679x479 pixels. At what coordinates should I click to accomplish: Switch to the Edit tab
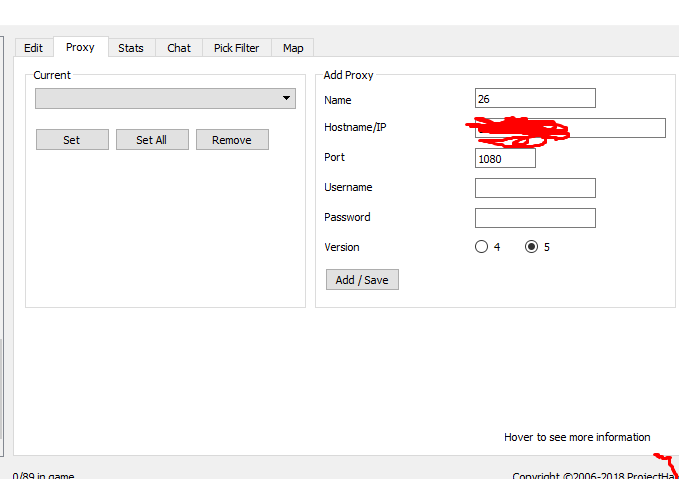pyautogui.click(x=34, y=48)
